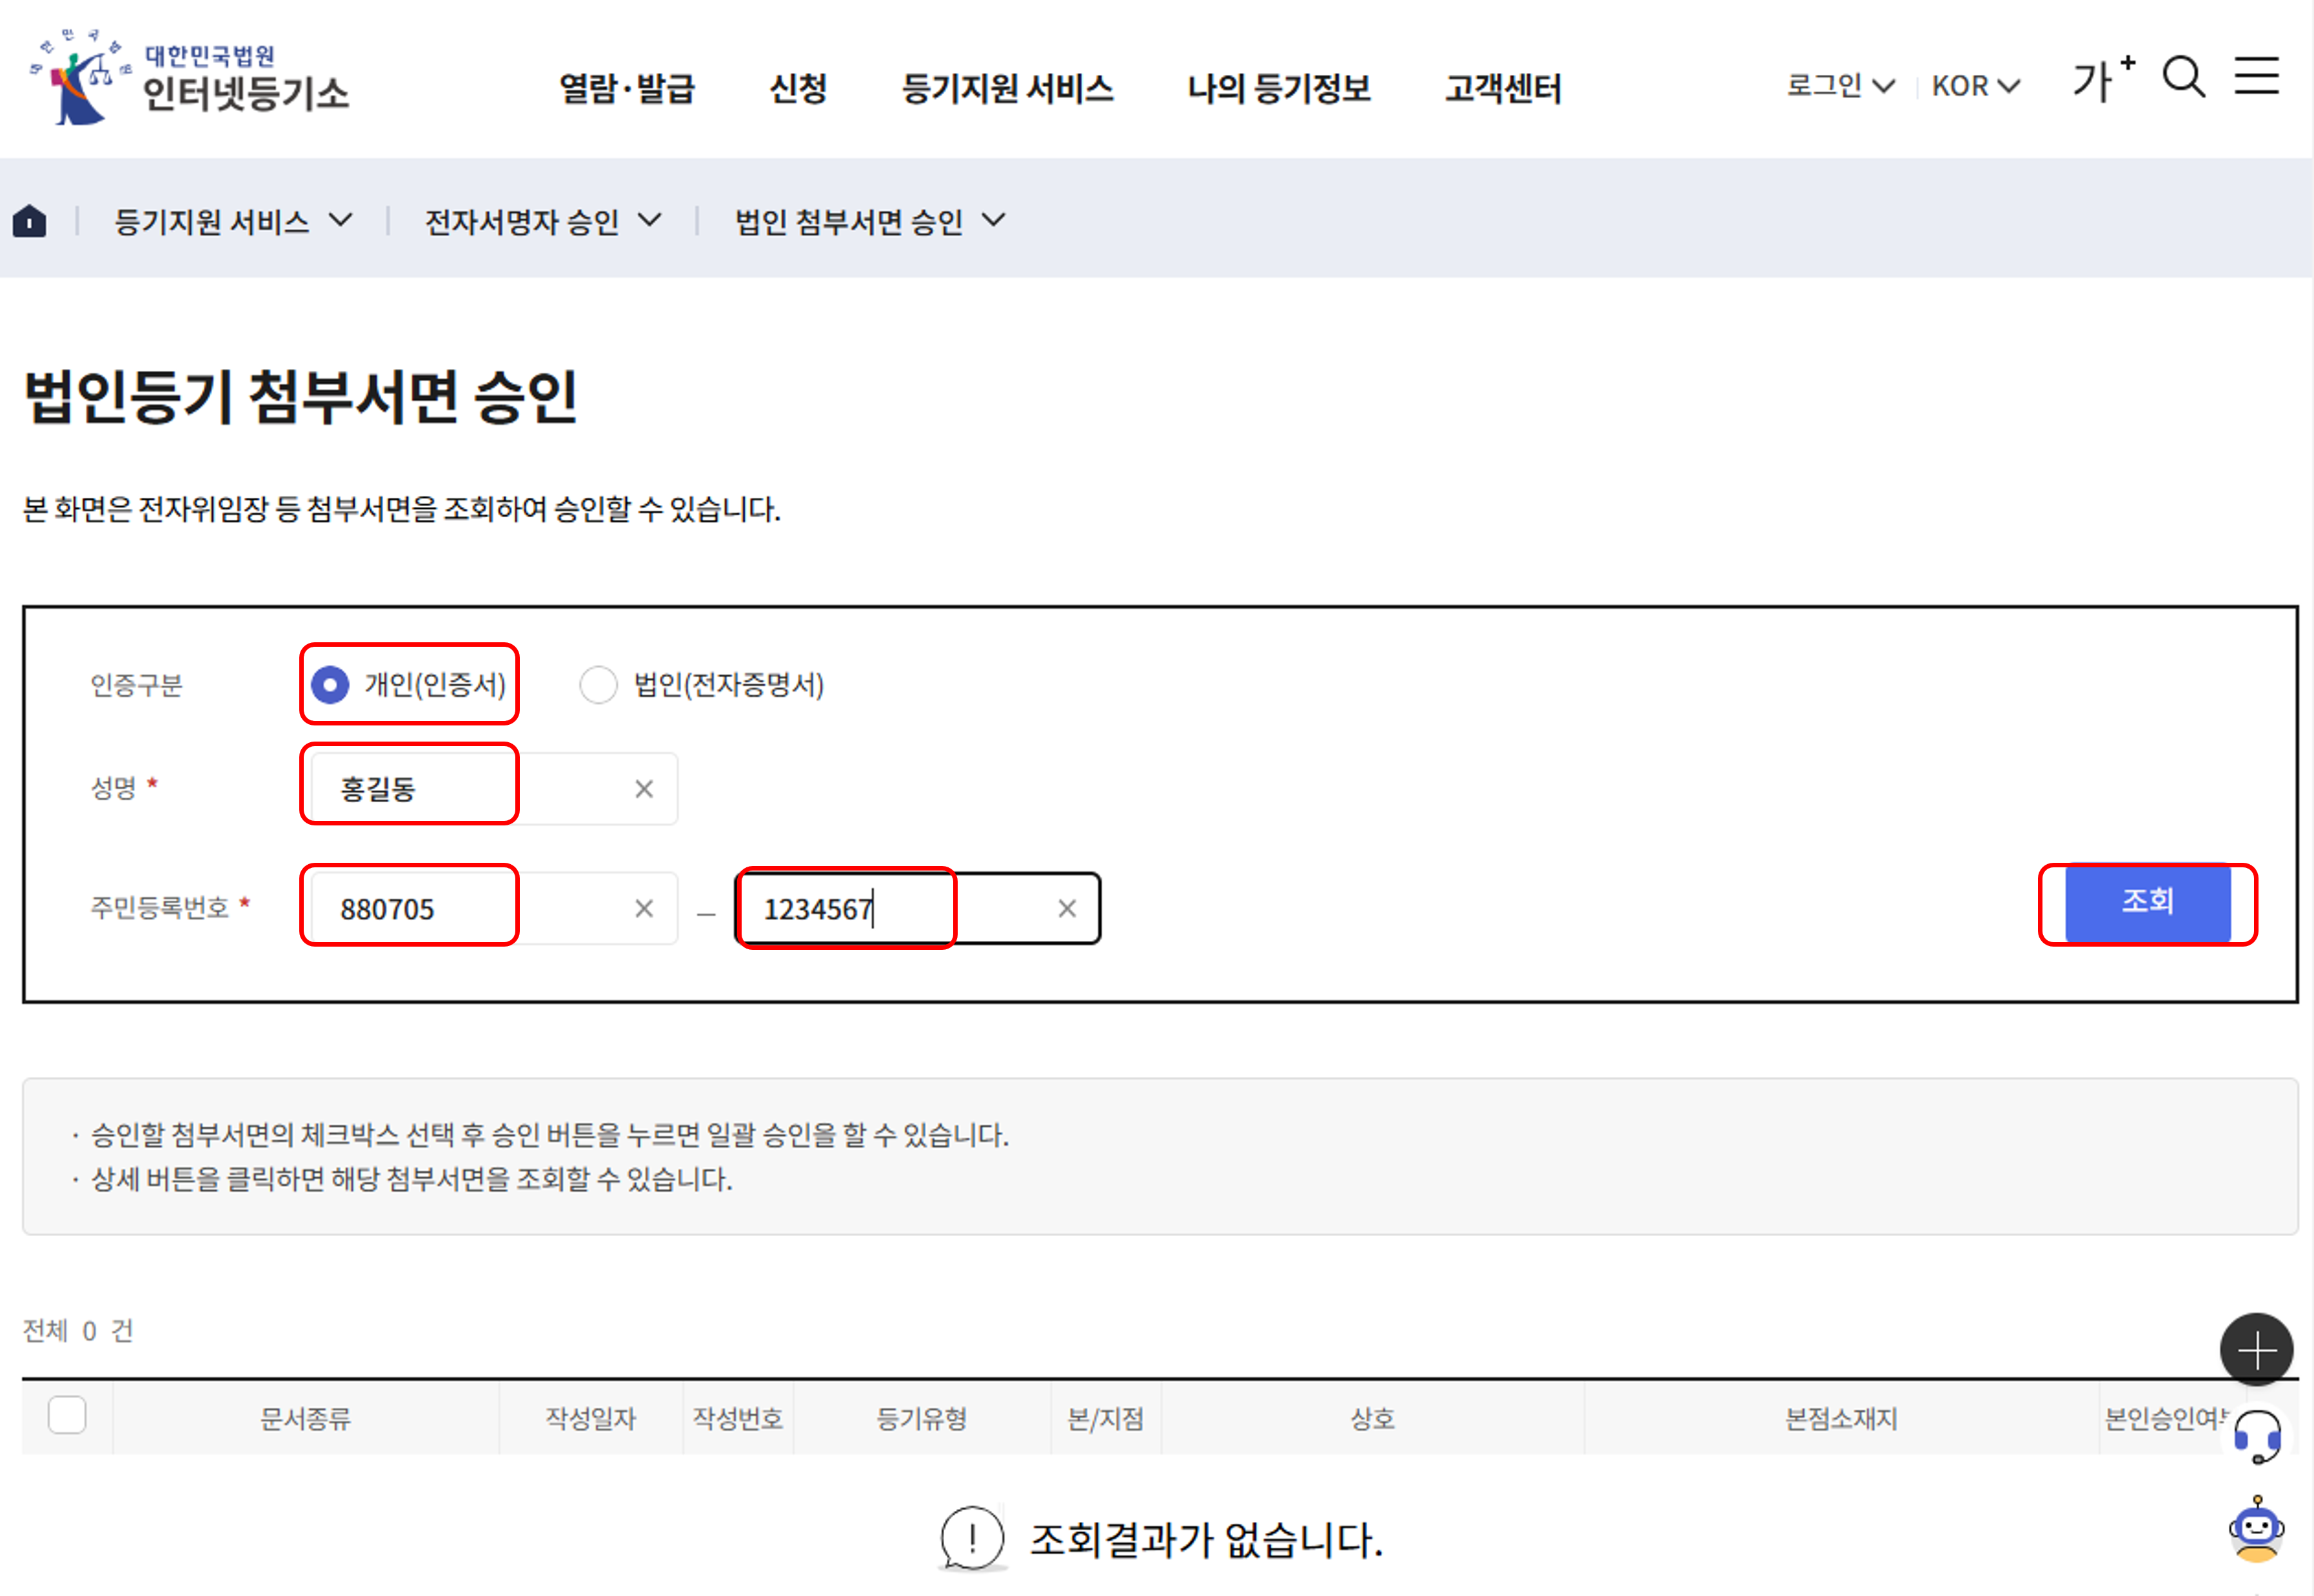Open the KOR language dropdown
Screen dimensions: 2314x1596
click(1975, 86)
